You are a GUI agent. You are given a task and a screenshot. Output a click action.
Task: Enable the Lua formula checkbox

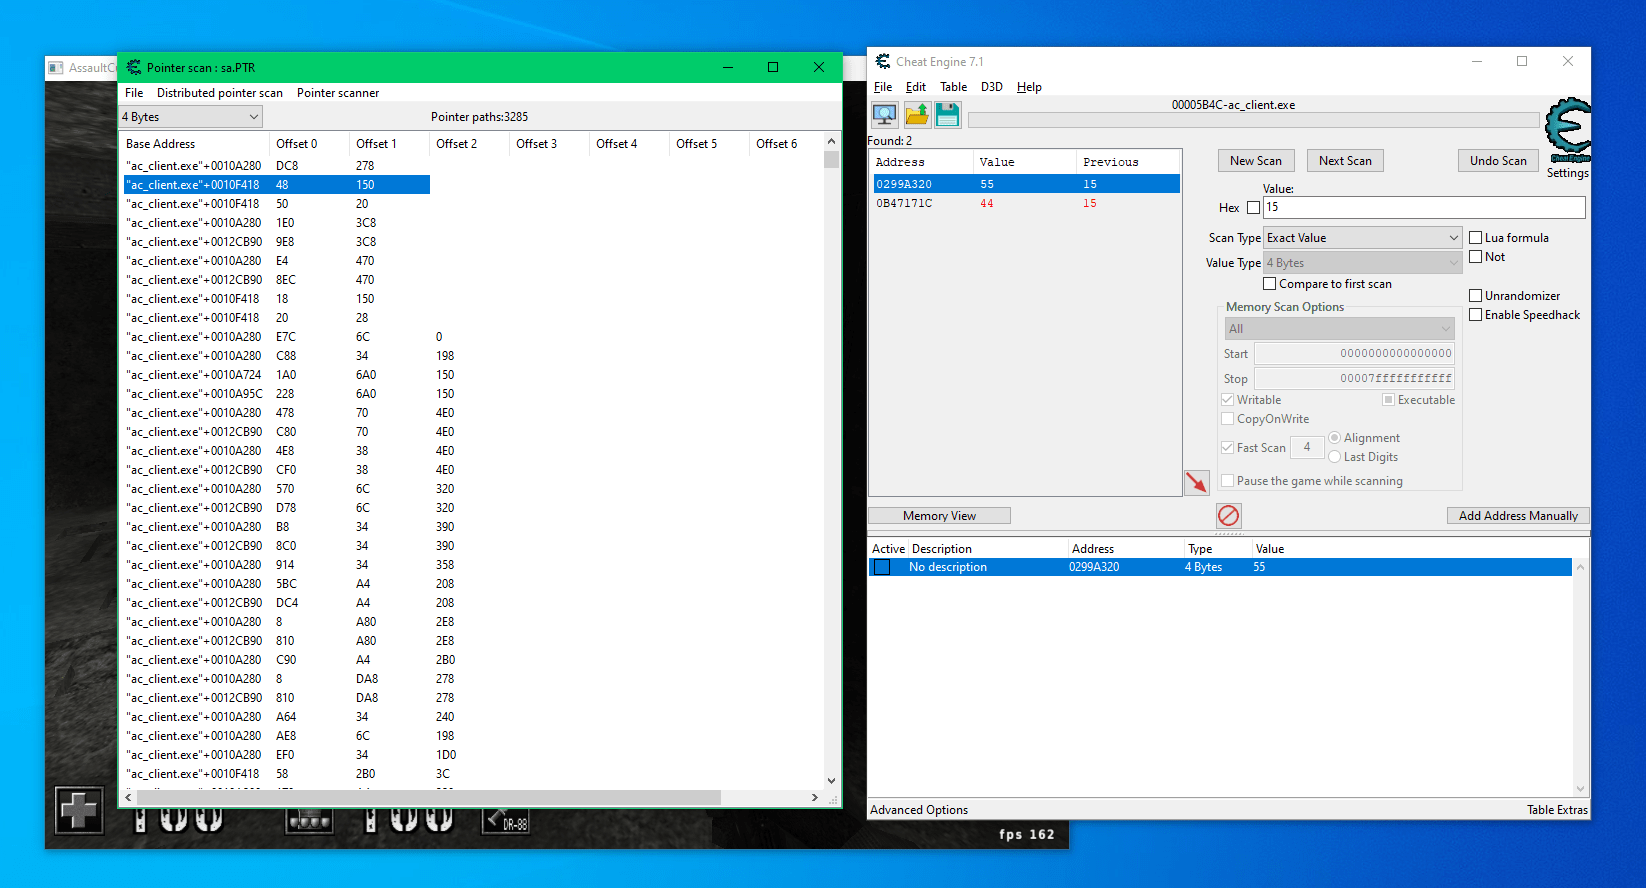pos(1475,238)
